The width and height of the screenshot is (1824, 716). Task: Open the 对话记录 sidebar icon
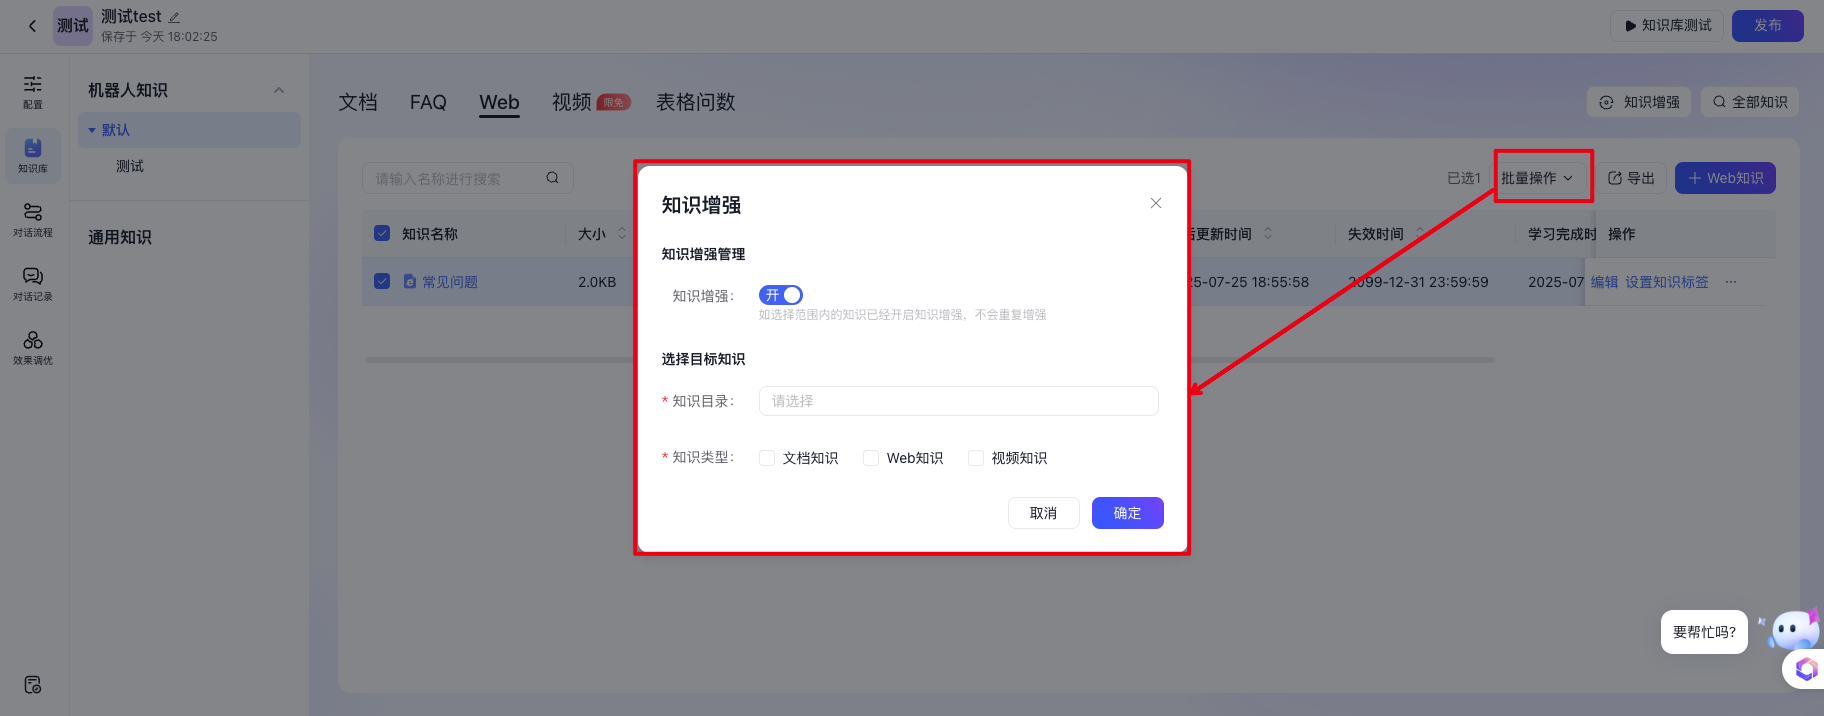click(33, 283)
